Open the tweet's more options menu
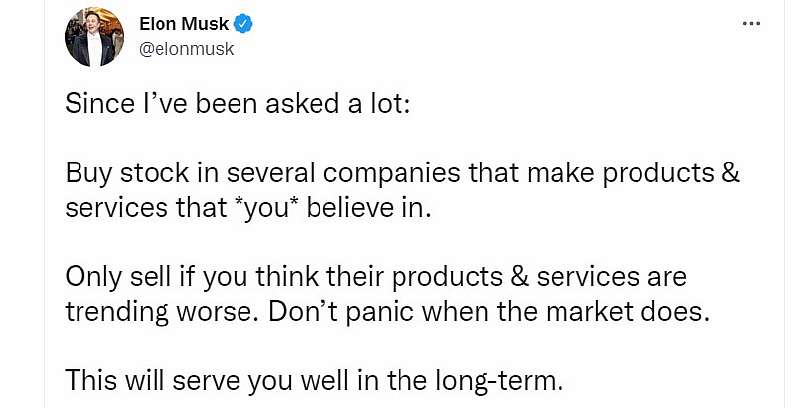800x408 pixels. coord(751,23)
